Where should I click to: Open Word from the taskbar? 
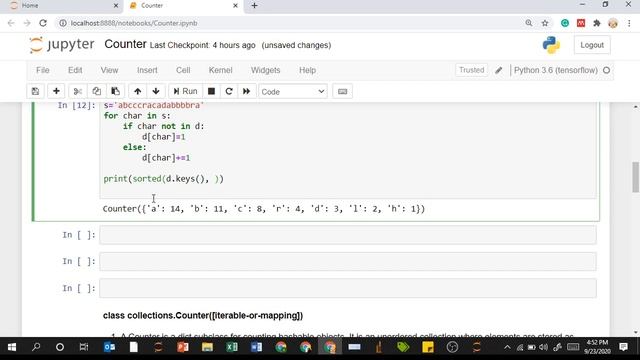tap(256, 347)
